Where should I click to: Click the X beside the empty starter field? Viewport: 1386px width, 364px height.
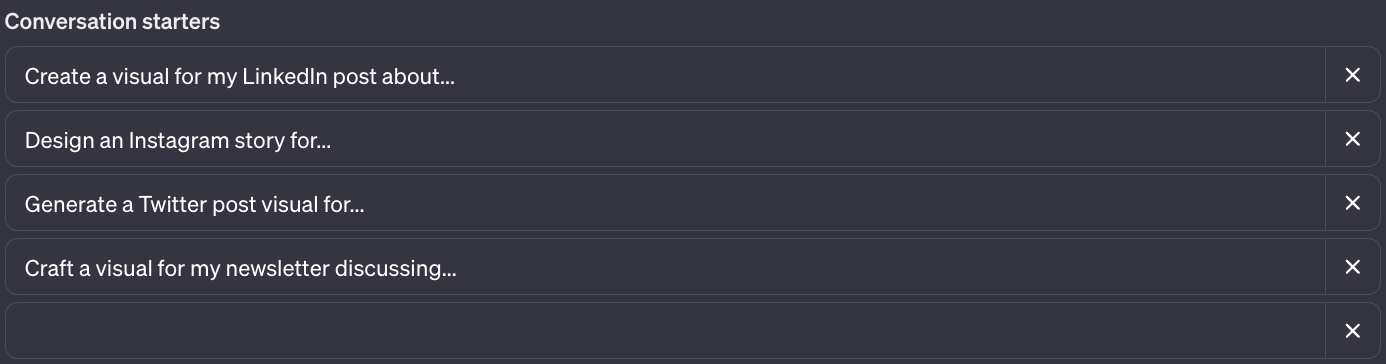pos(1353,331)
